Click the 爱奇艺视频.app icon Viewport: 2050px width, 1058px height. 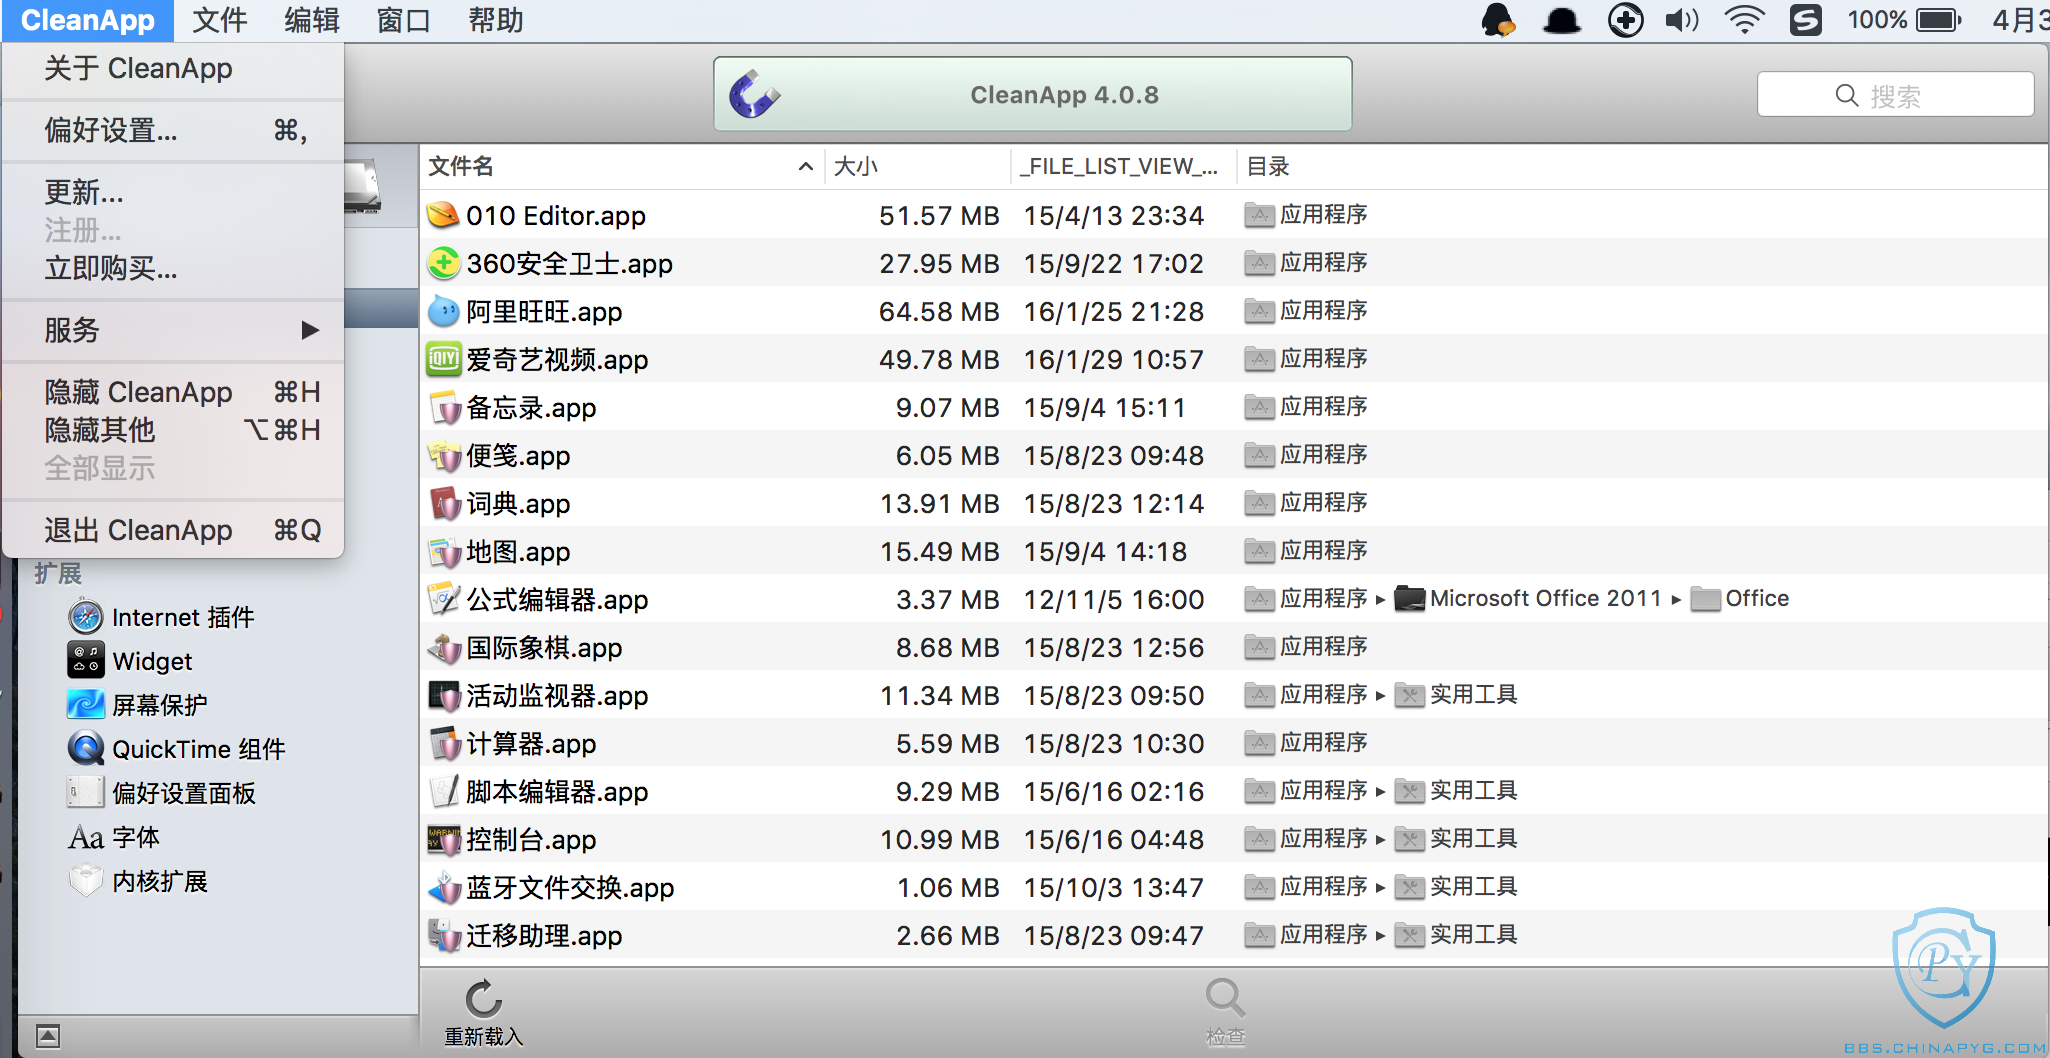(443, 359)
